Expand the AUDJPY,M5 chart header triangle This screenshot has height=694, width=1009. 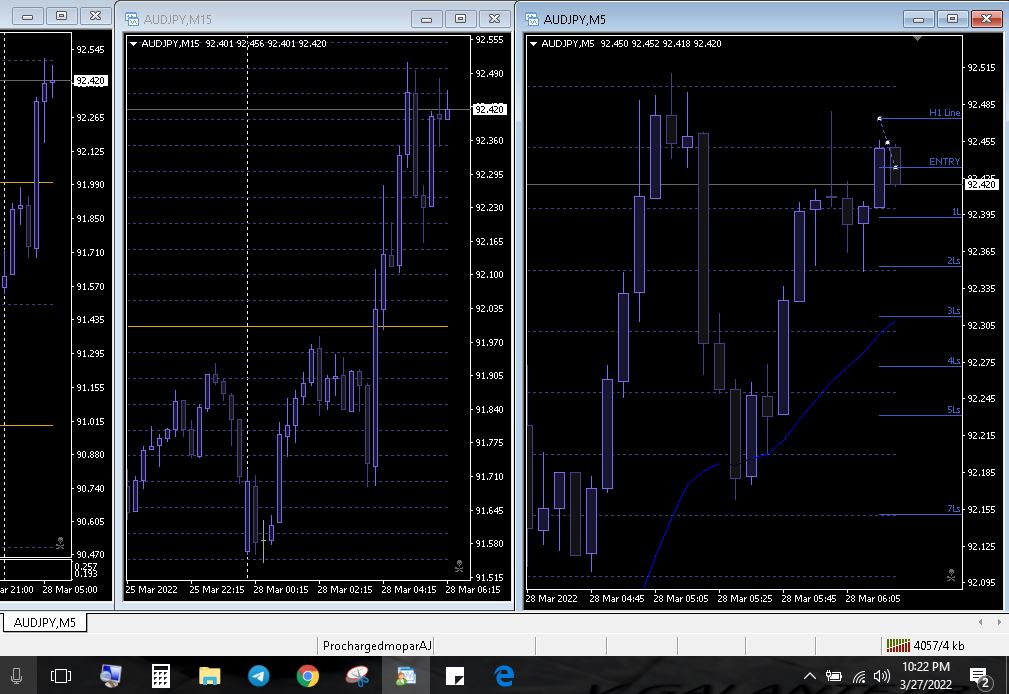click(x=533, y=44)
